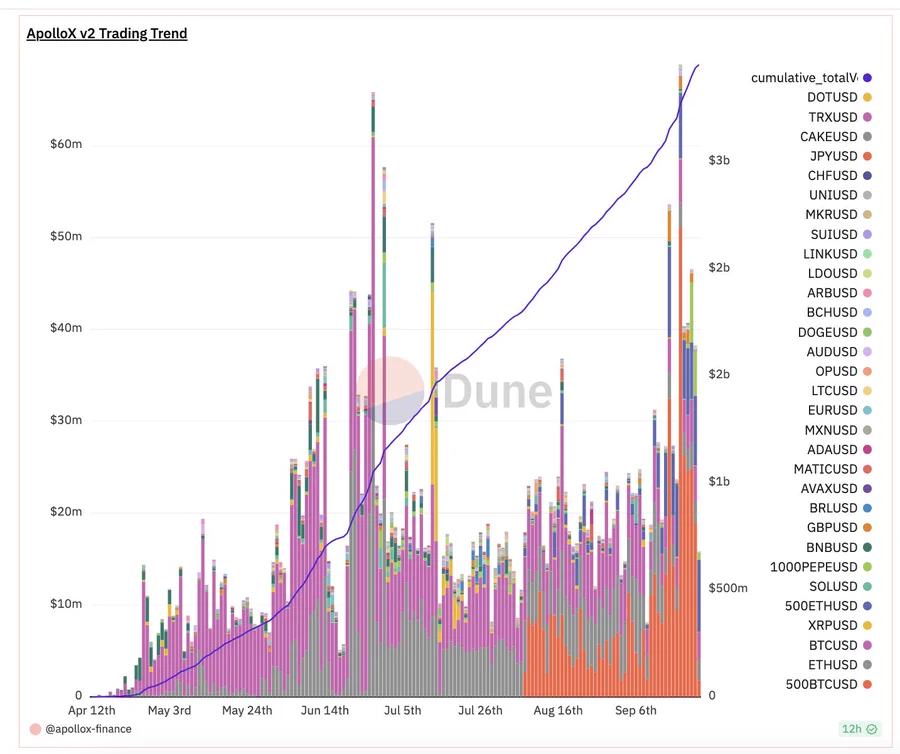Hide the BNBUSD series from the legend
This screenshot has width=900, height=754.
[830, 548]
